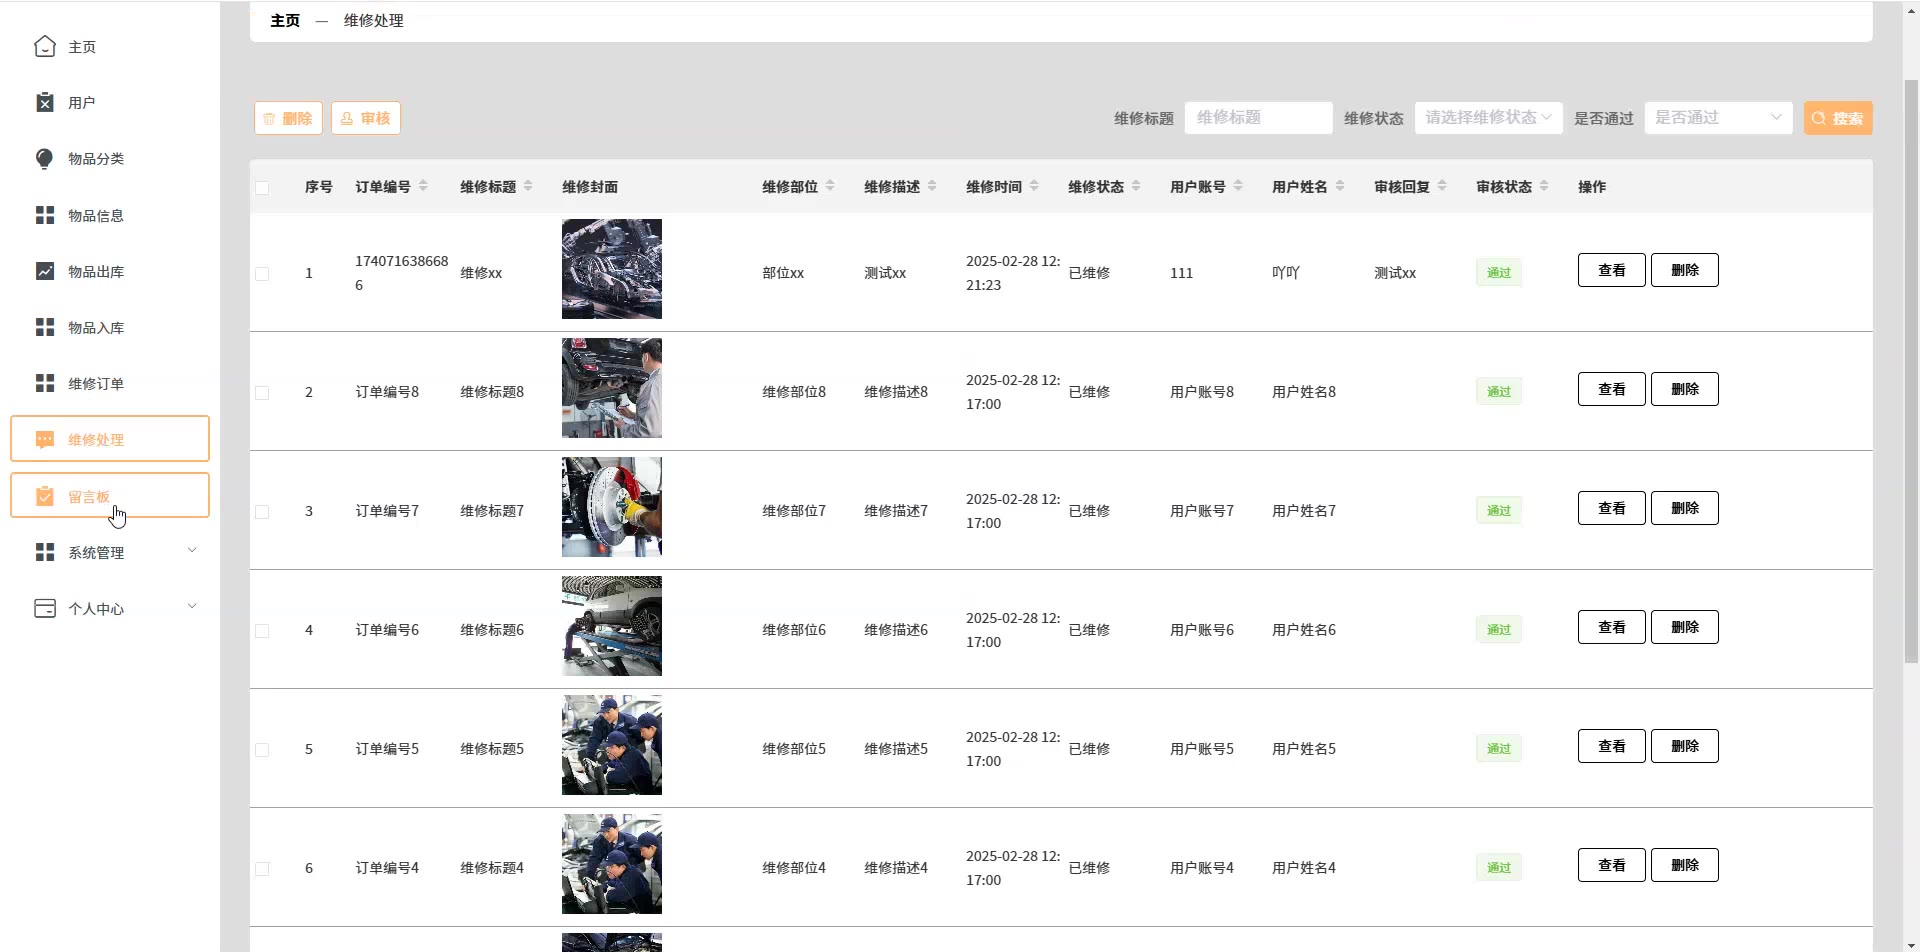Screen dimensions: 1920x952
Task: Click the 测试xx 审核回复 cell
Action: pos(1395,273)
